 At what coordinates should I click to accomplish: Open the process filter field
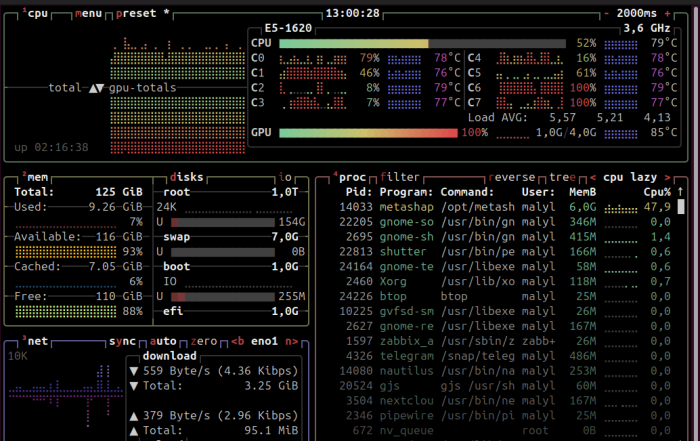(400, 177)
